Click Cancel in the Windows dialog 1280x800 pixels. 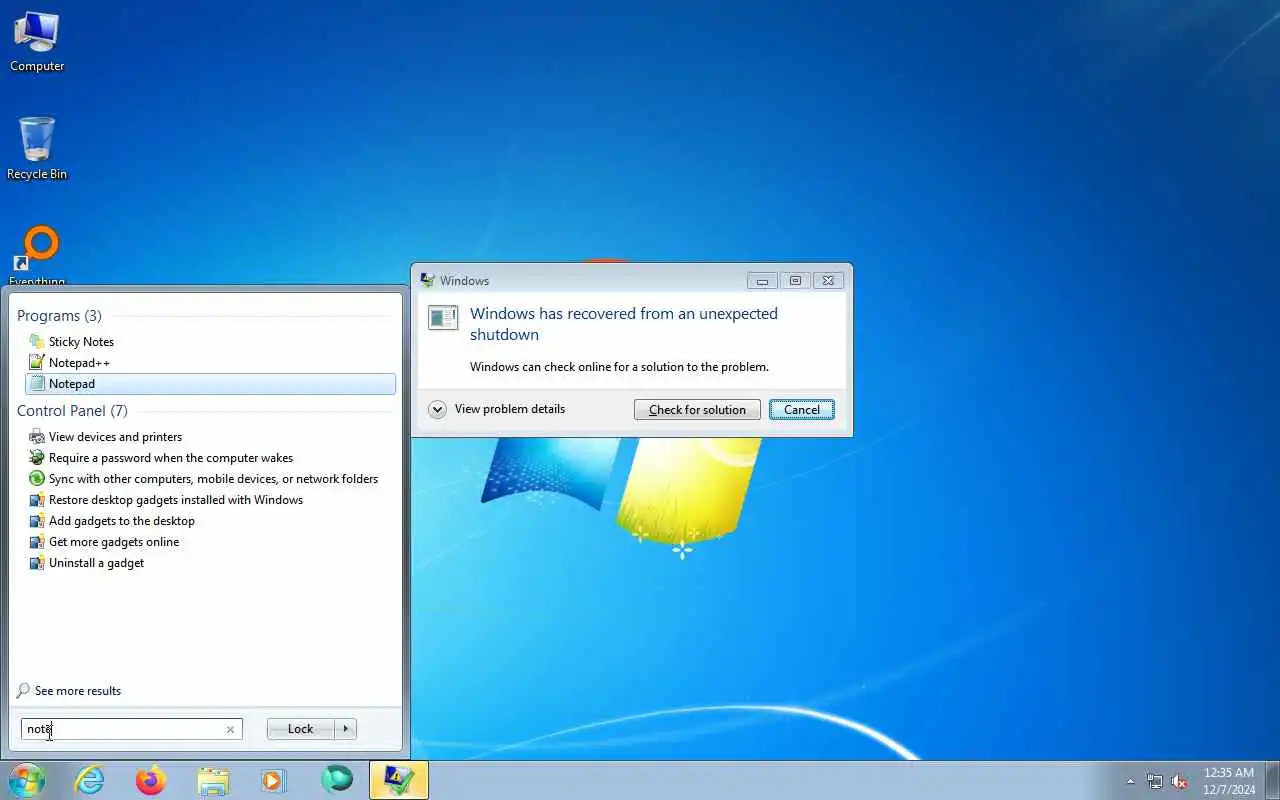[802, 409]
